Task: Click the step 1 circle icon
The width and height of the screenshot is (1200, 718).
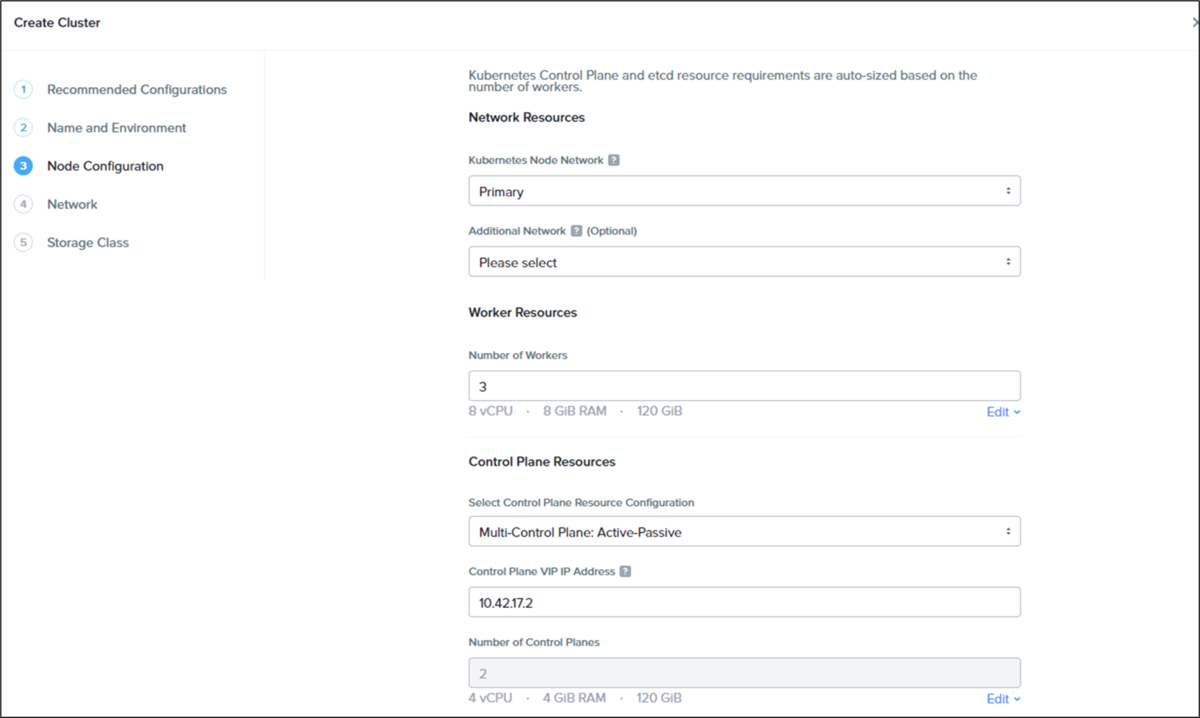Action: click(23, 90)
